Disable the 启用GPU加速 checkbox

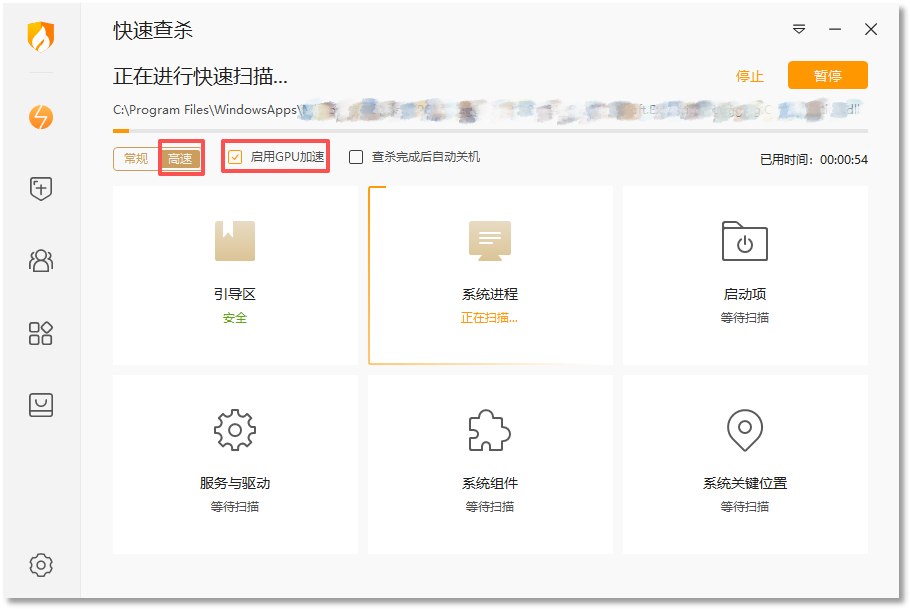(235, 157)
